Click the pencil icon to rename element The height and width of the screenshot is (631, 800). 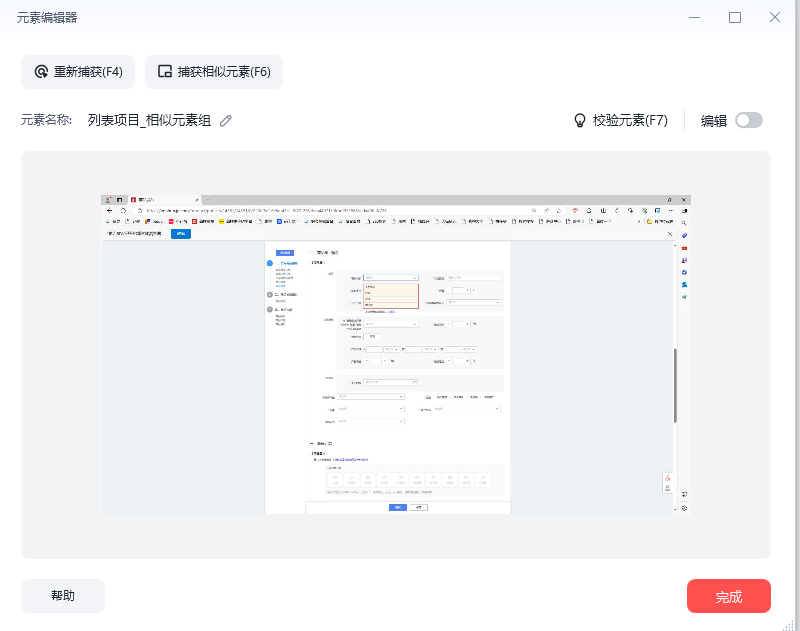[x=226, y=120]
